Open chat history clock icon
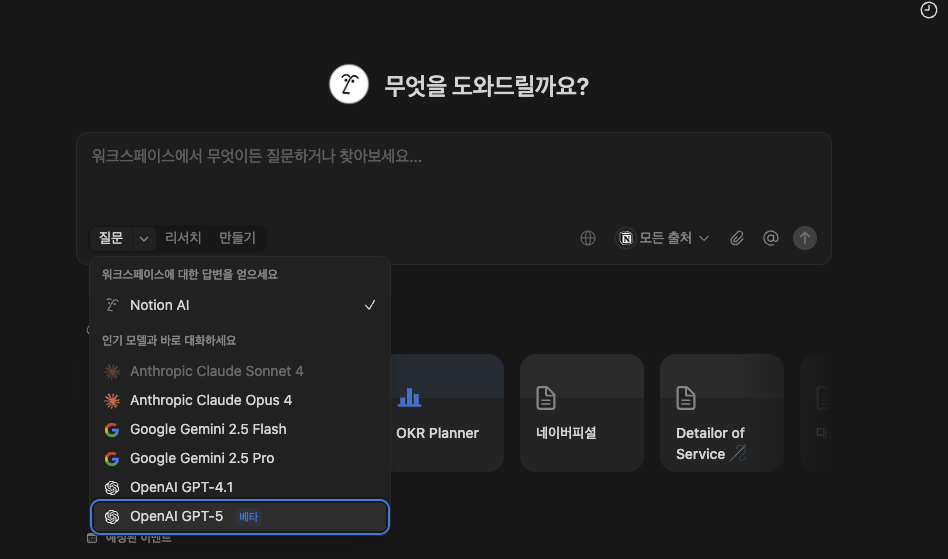The width and height of the screenshot is (948, 559). click(x=928, y=10)
